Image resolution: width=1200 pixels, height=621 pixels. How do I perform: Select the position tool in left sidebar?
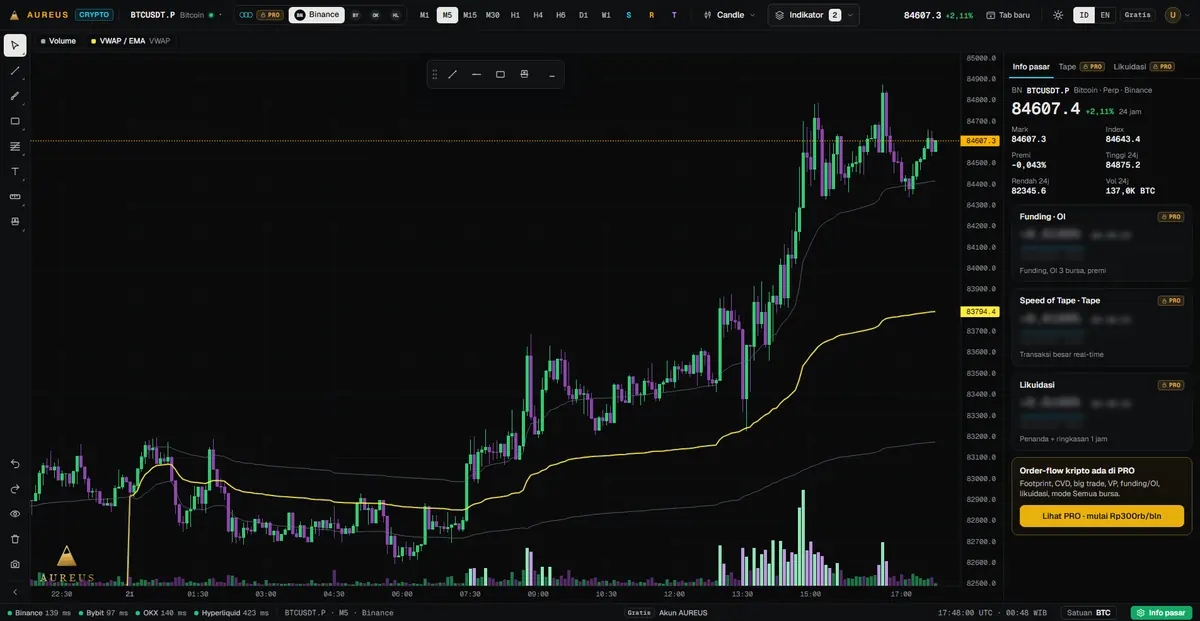(15, 221)
